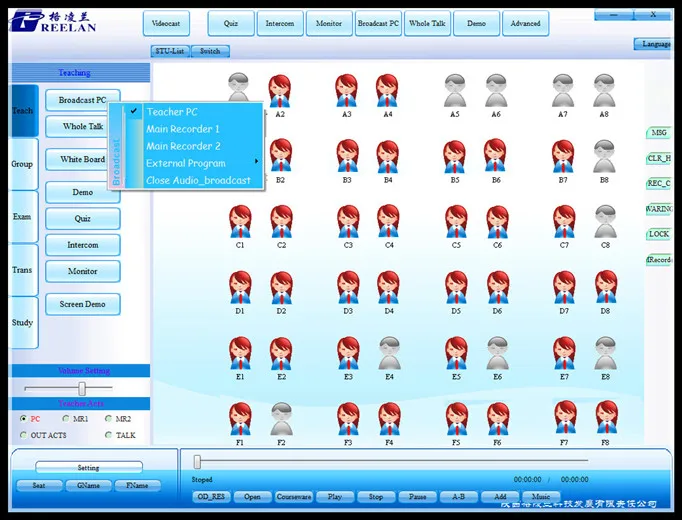
Task: Click grey student icon at seat E4
Action: [389, 353]
